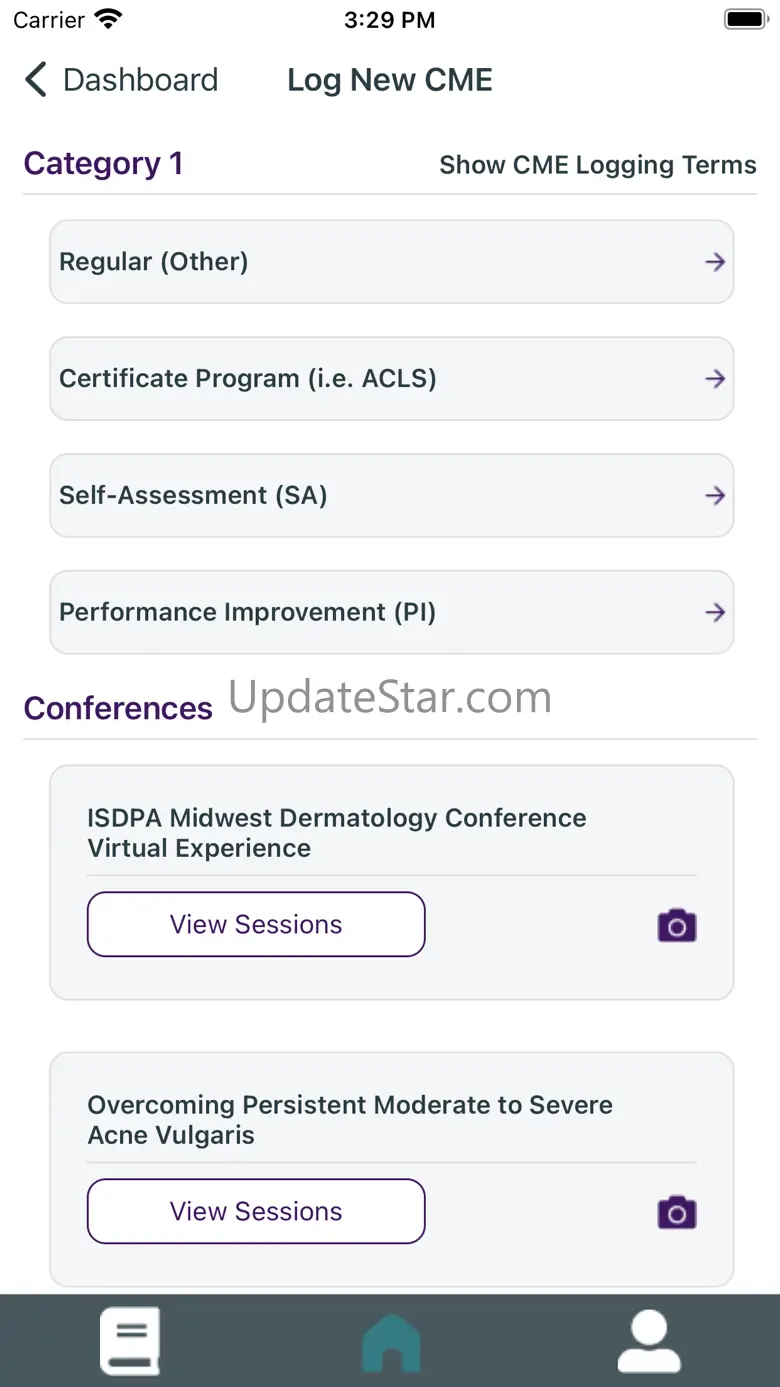
Task: Tap the arrow on Regular (Other)
Action: coord(714,262)
